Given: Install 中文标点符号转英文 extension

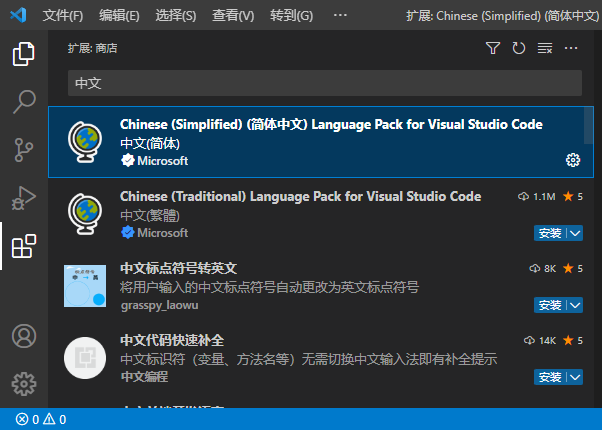Looking at the screenshot, I should point(550,305).
